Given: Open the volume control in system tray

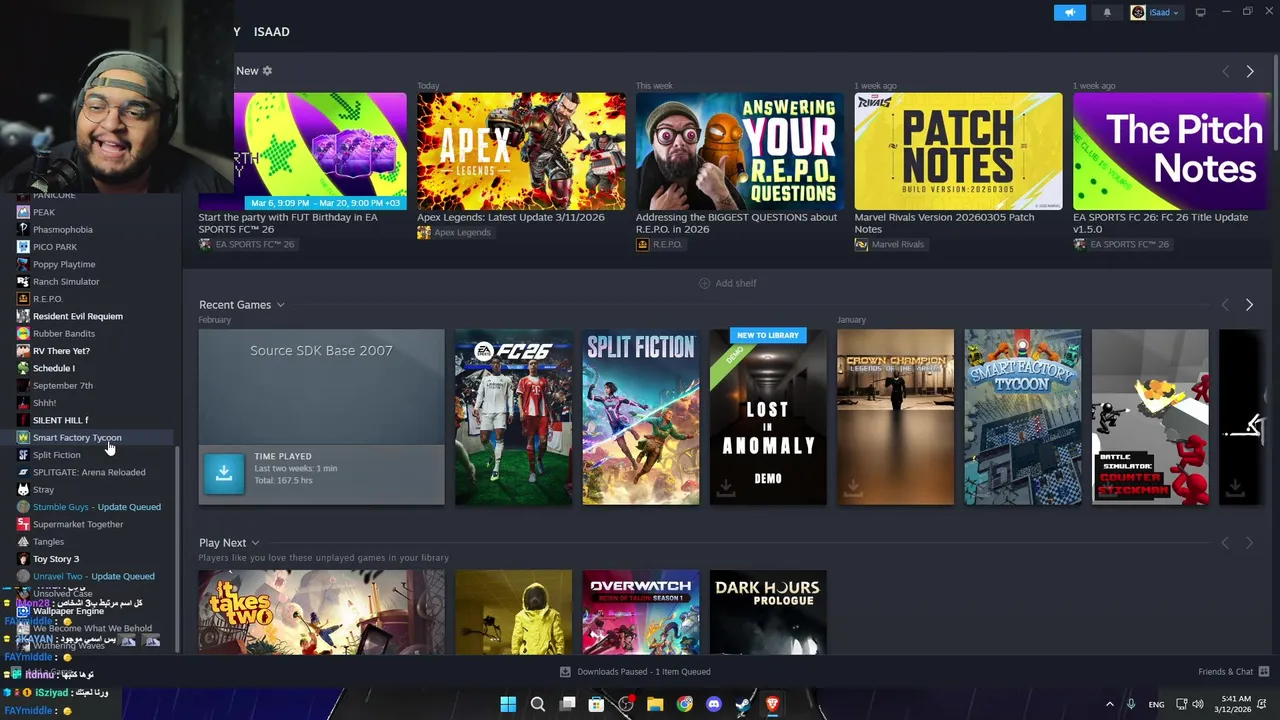Looking at the screenshot, I should pos(1198,704).
